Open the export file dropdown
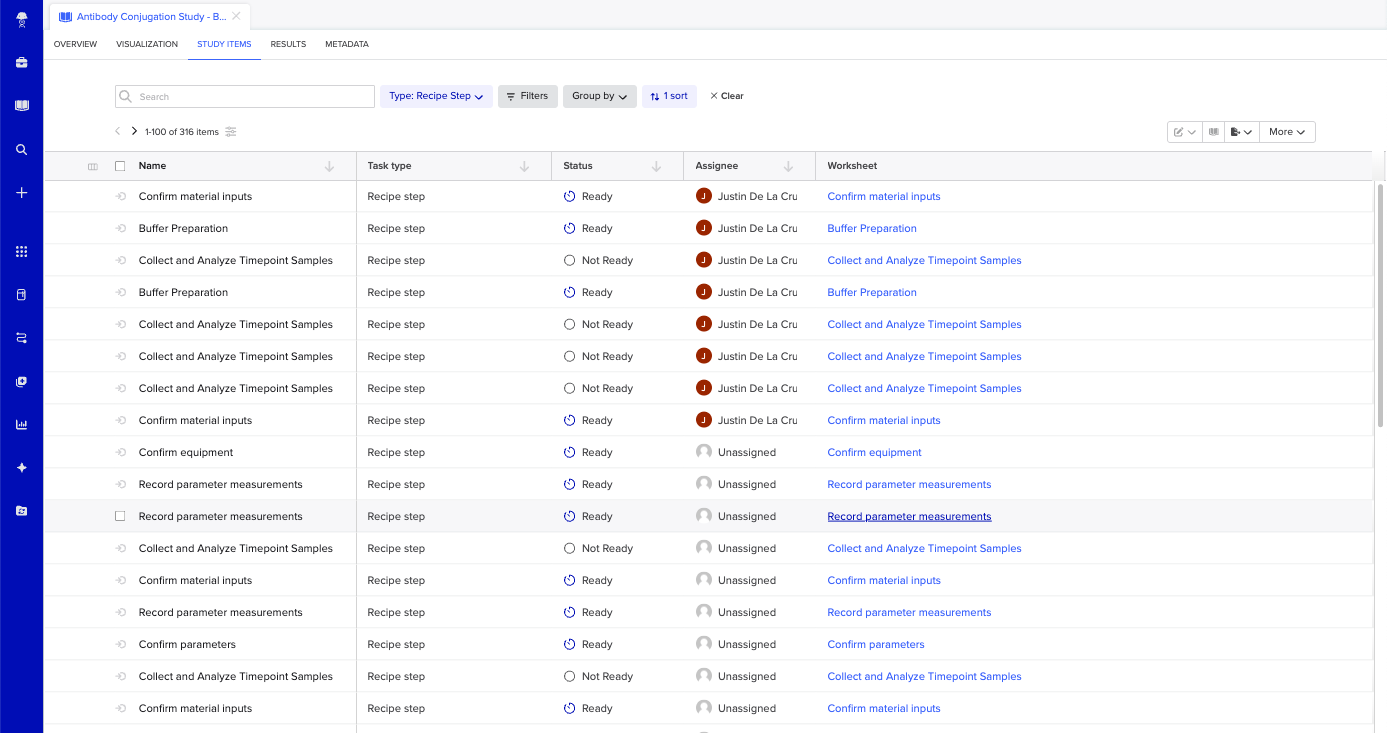1387x733 pixels. click(x=1241, y=132)
